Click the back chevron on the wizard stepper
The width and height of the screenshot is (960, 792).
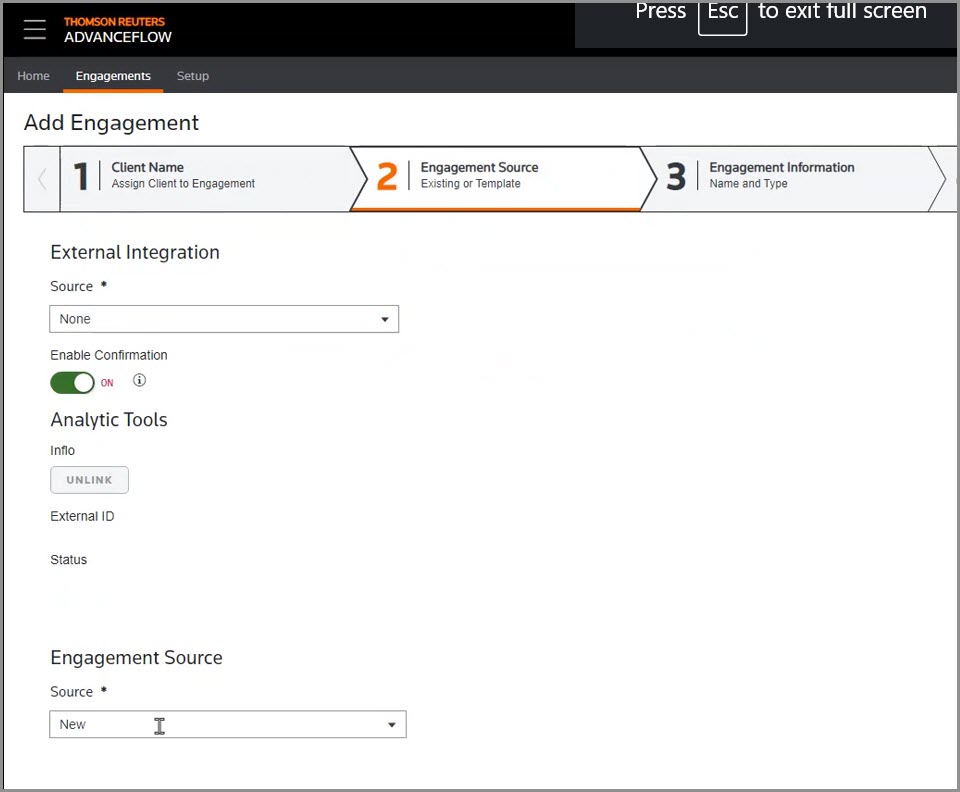coord(41,179)
